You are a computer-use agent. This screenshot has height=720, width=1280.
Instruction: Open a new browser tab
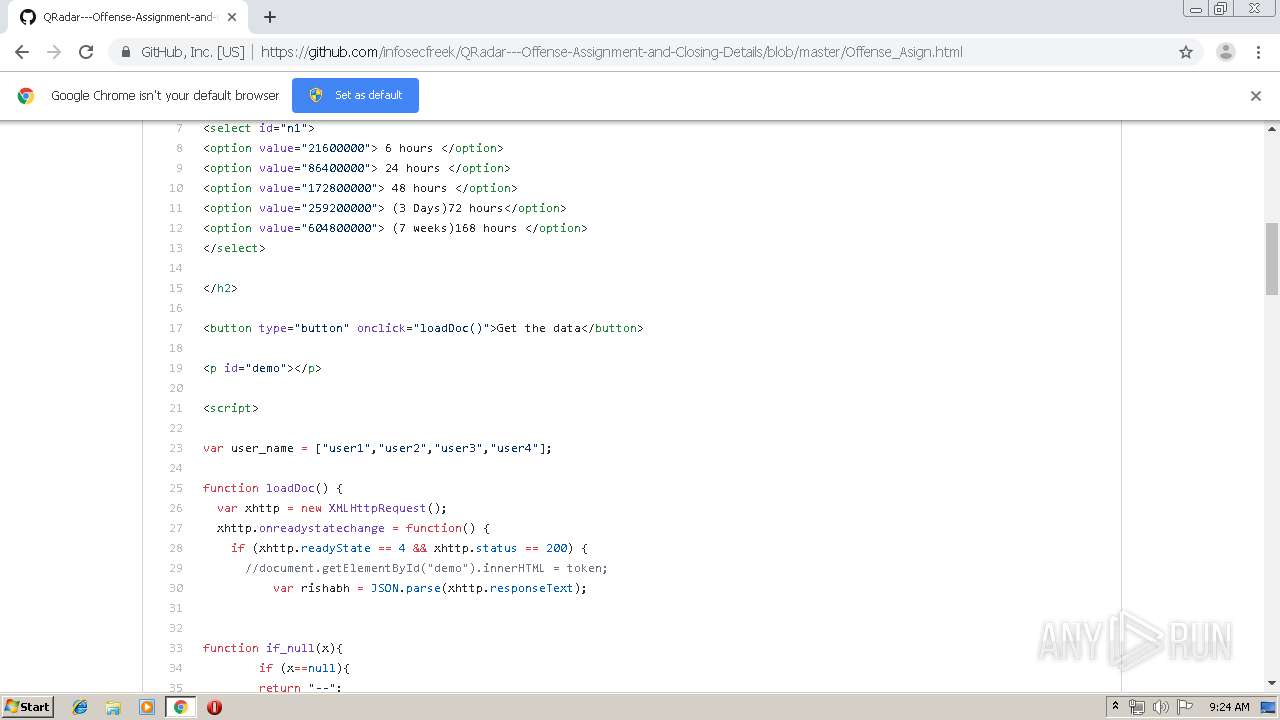(270, 17)
